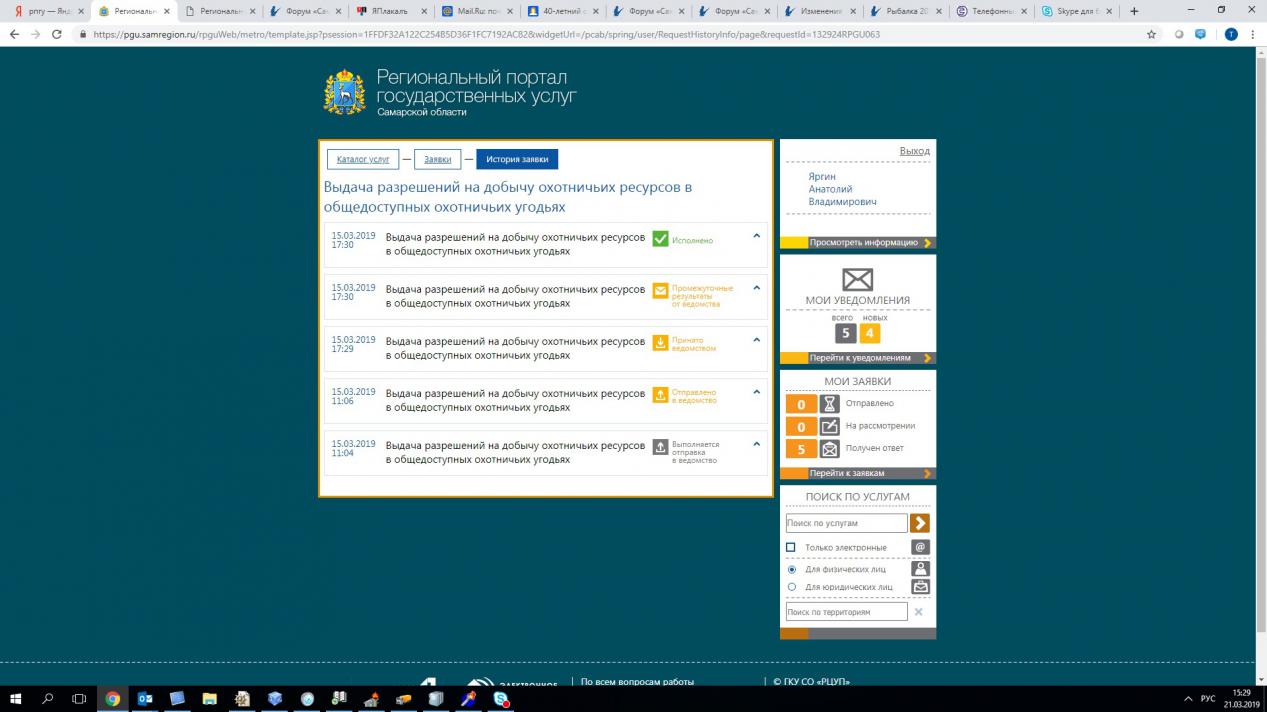This screenshot has height=712, width=1267.
Task: Enable the Только электронные checkbox
Action: pos(791,547)
